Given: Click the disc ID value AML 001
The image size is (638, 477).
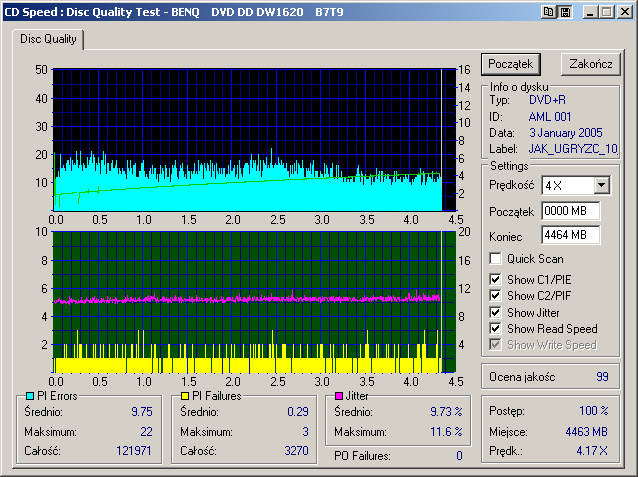Looking at the screenshot, I should coord(550,117).
